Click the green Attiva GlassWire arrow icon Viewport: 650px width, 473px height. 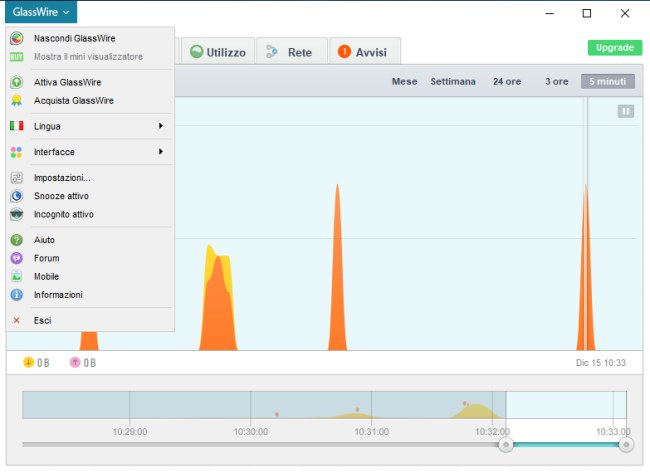[17, 82]
